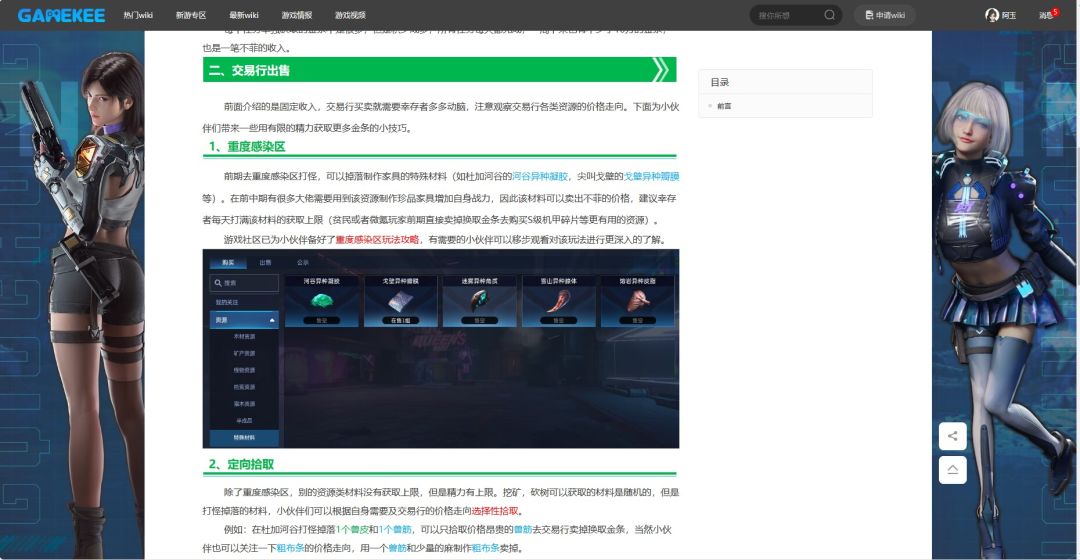Open the 1个兽筋 link
The width and height of the screenshot is (1080, 560).
click(395, 530)
